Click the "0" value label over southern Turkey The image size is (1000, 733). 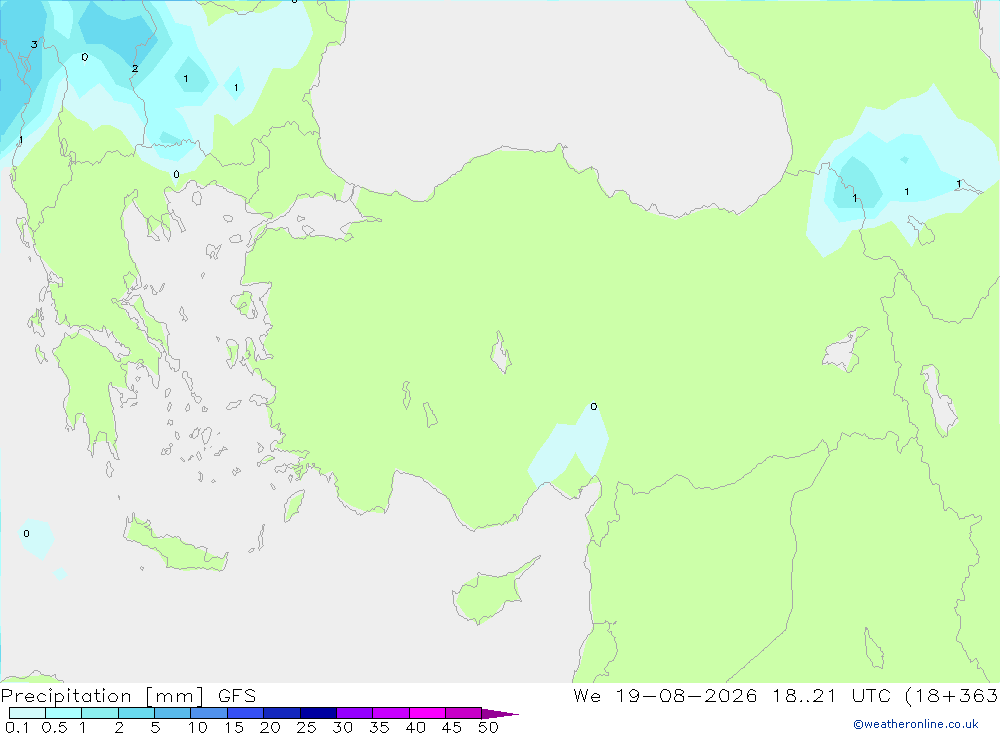pos(594,406)
